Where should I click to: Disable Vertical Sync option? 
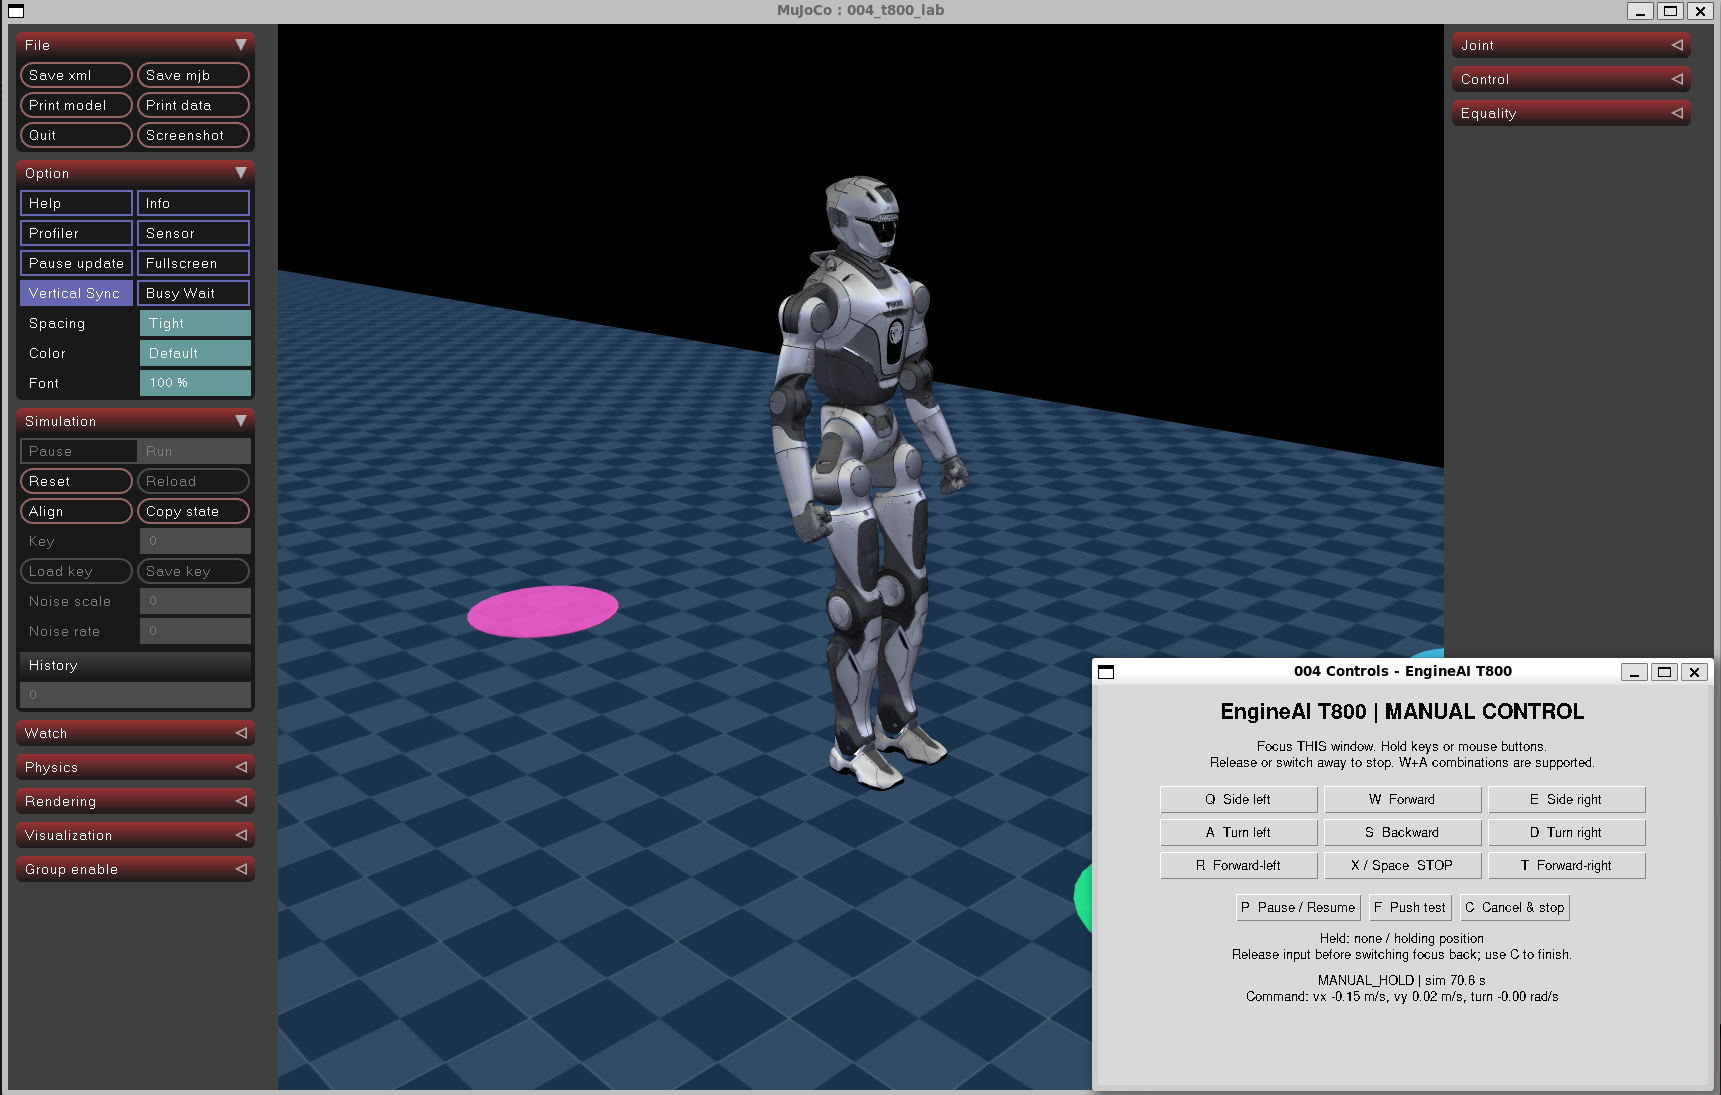coord(76,293)
